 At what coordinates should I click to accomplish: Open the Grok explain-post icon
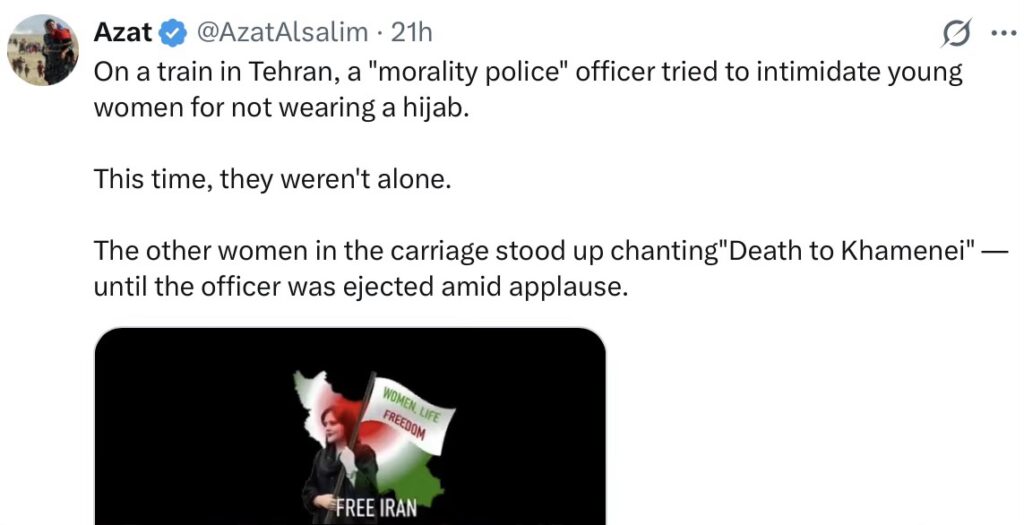pos(957,33)
